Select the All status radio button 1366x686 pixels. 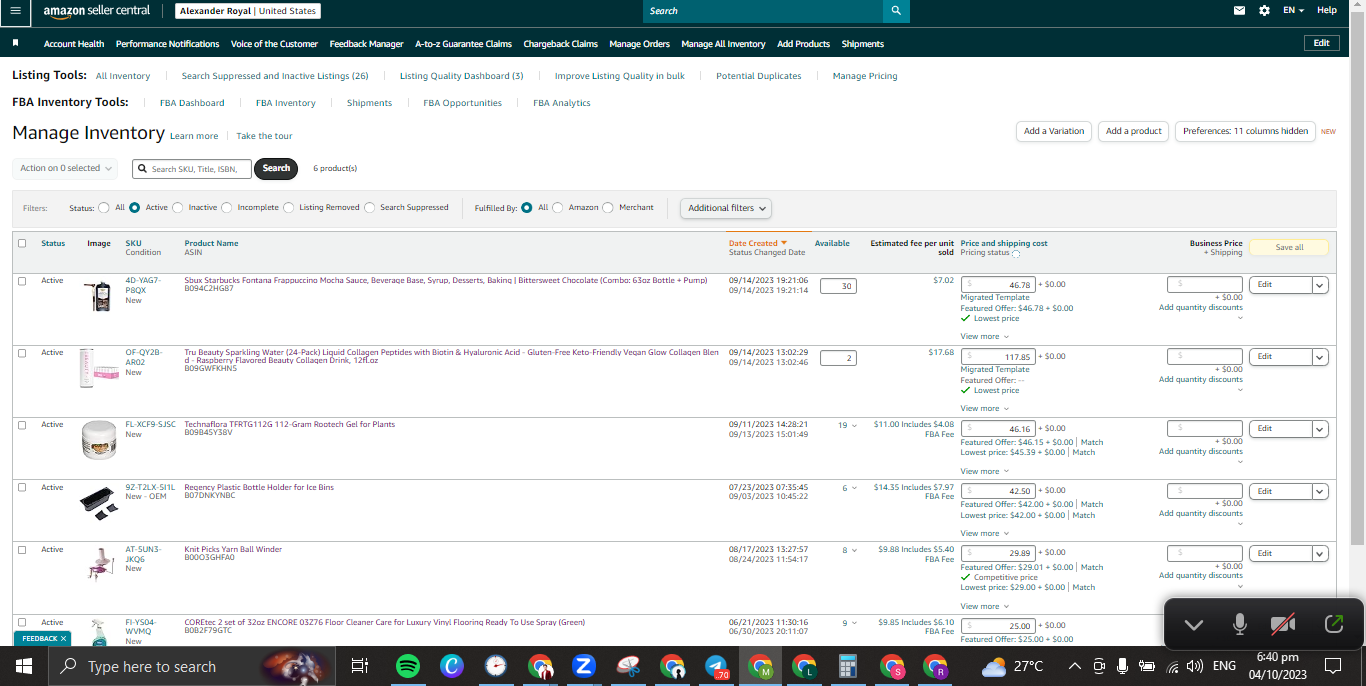(104, 208)
